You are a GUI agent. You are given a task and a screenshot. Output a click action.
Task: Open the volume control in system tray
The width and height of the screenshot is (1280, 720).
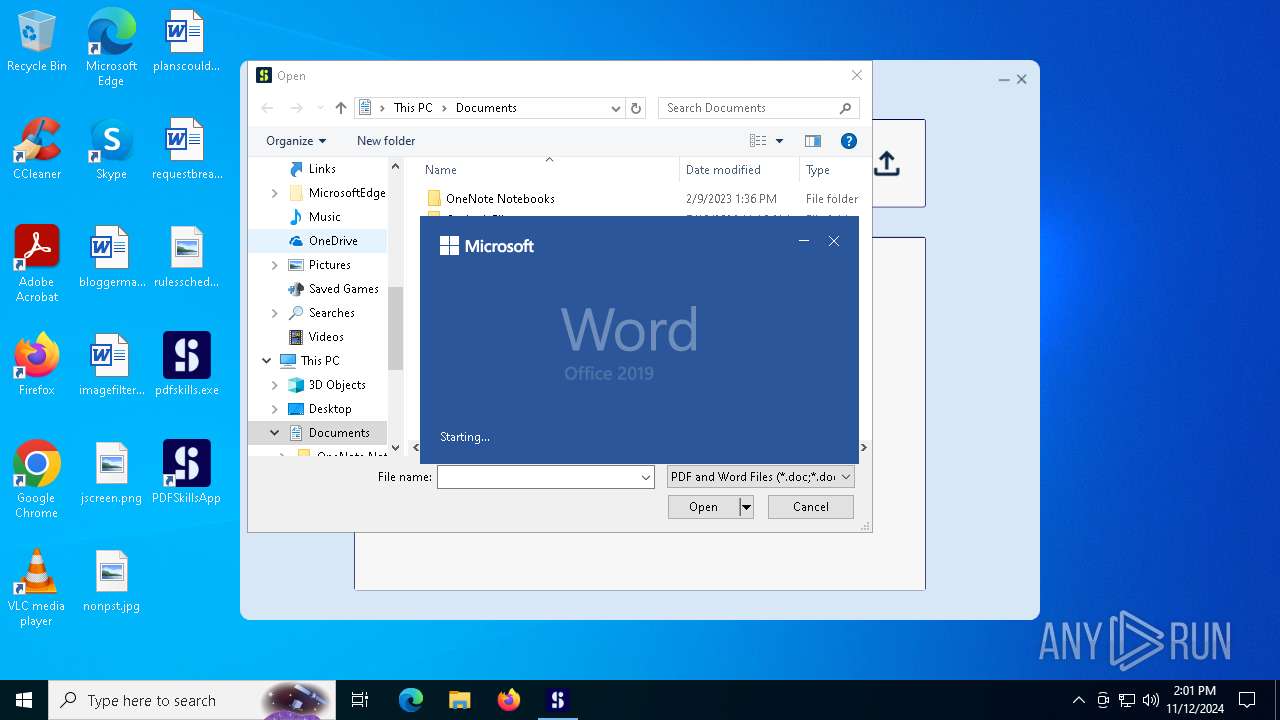[1150, 700]
